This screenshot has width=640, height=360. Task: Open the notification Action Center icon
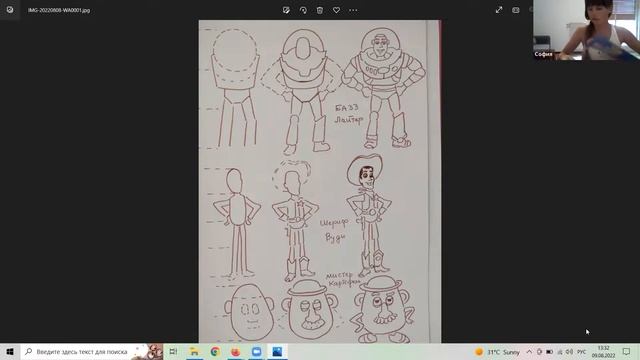626,351
